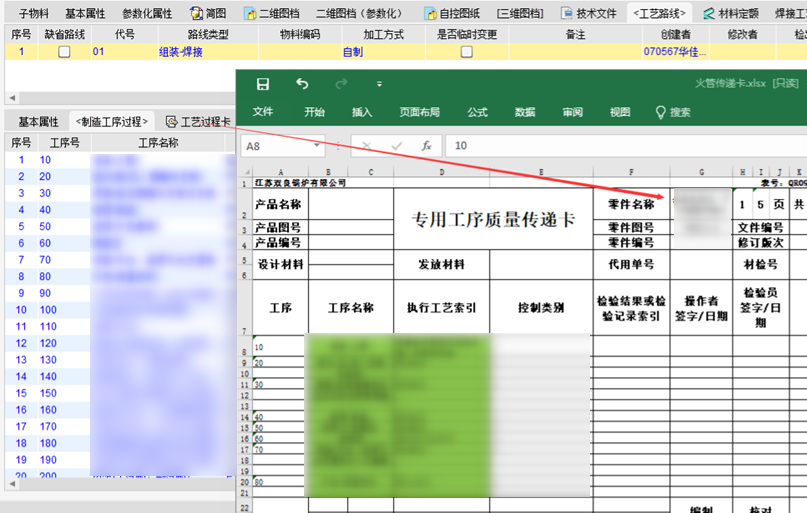The image size is (807, 513).
Task: Switch to the 子物料 tab
Action: (x=34, y=13)
